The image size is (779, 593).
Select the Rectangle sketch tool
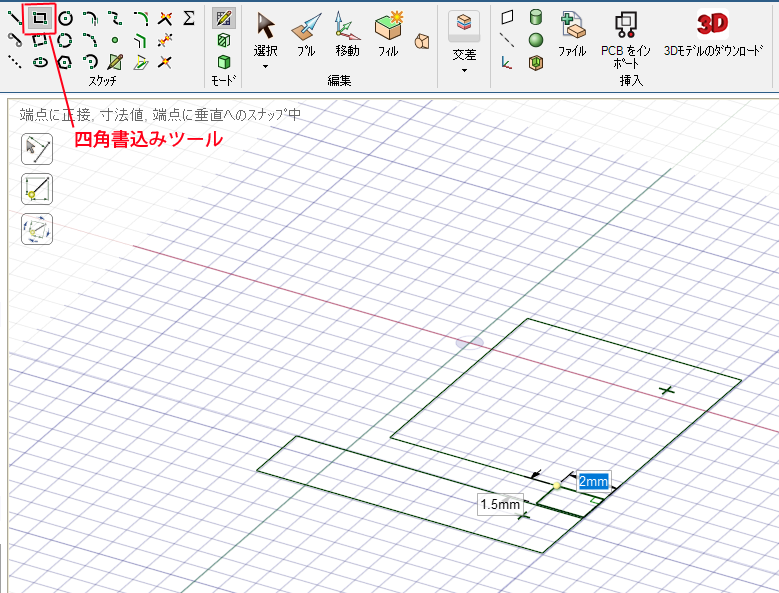pos(40,18)
